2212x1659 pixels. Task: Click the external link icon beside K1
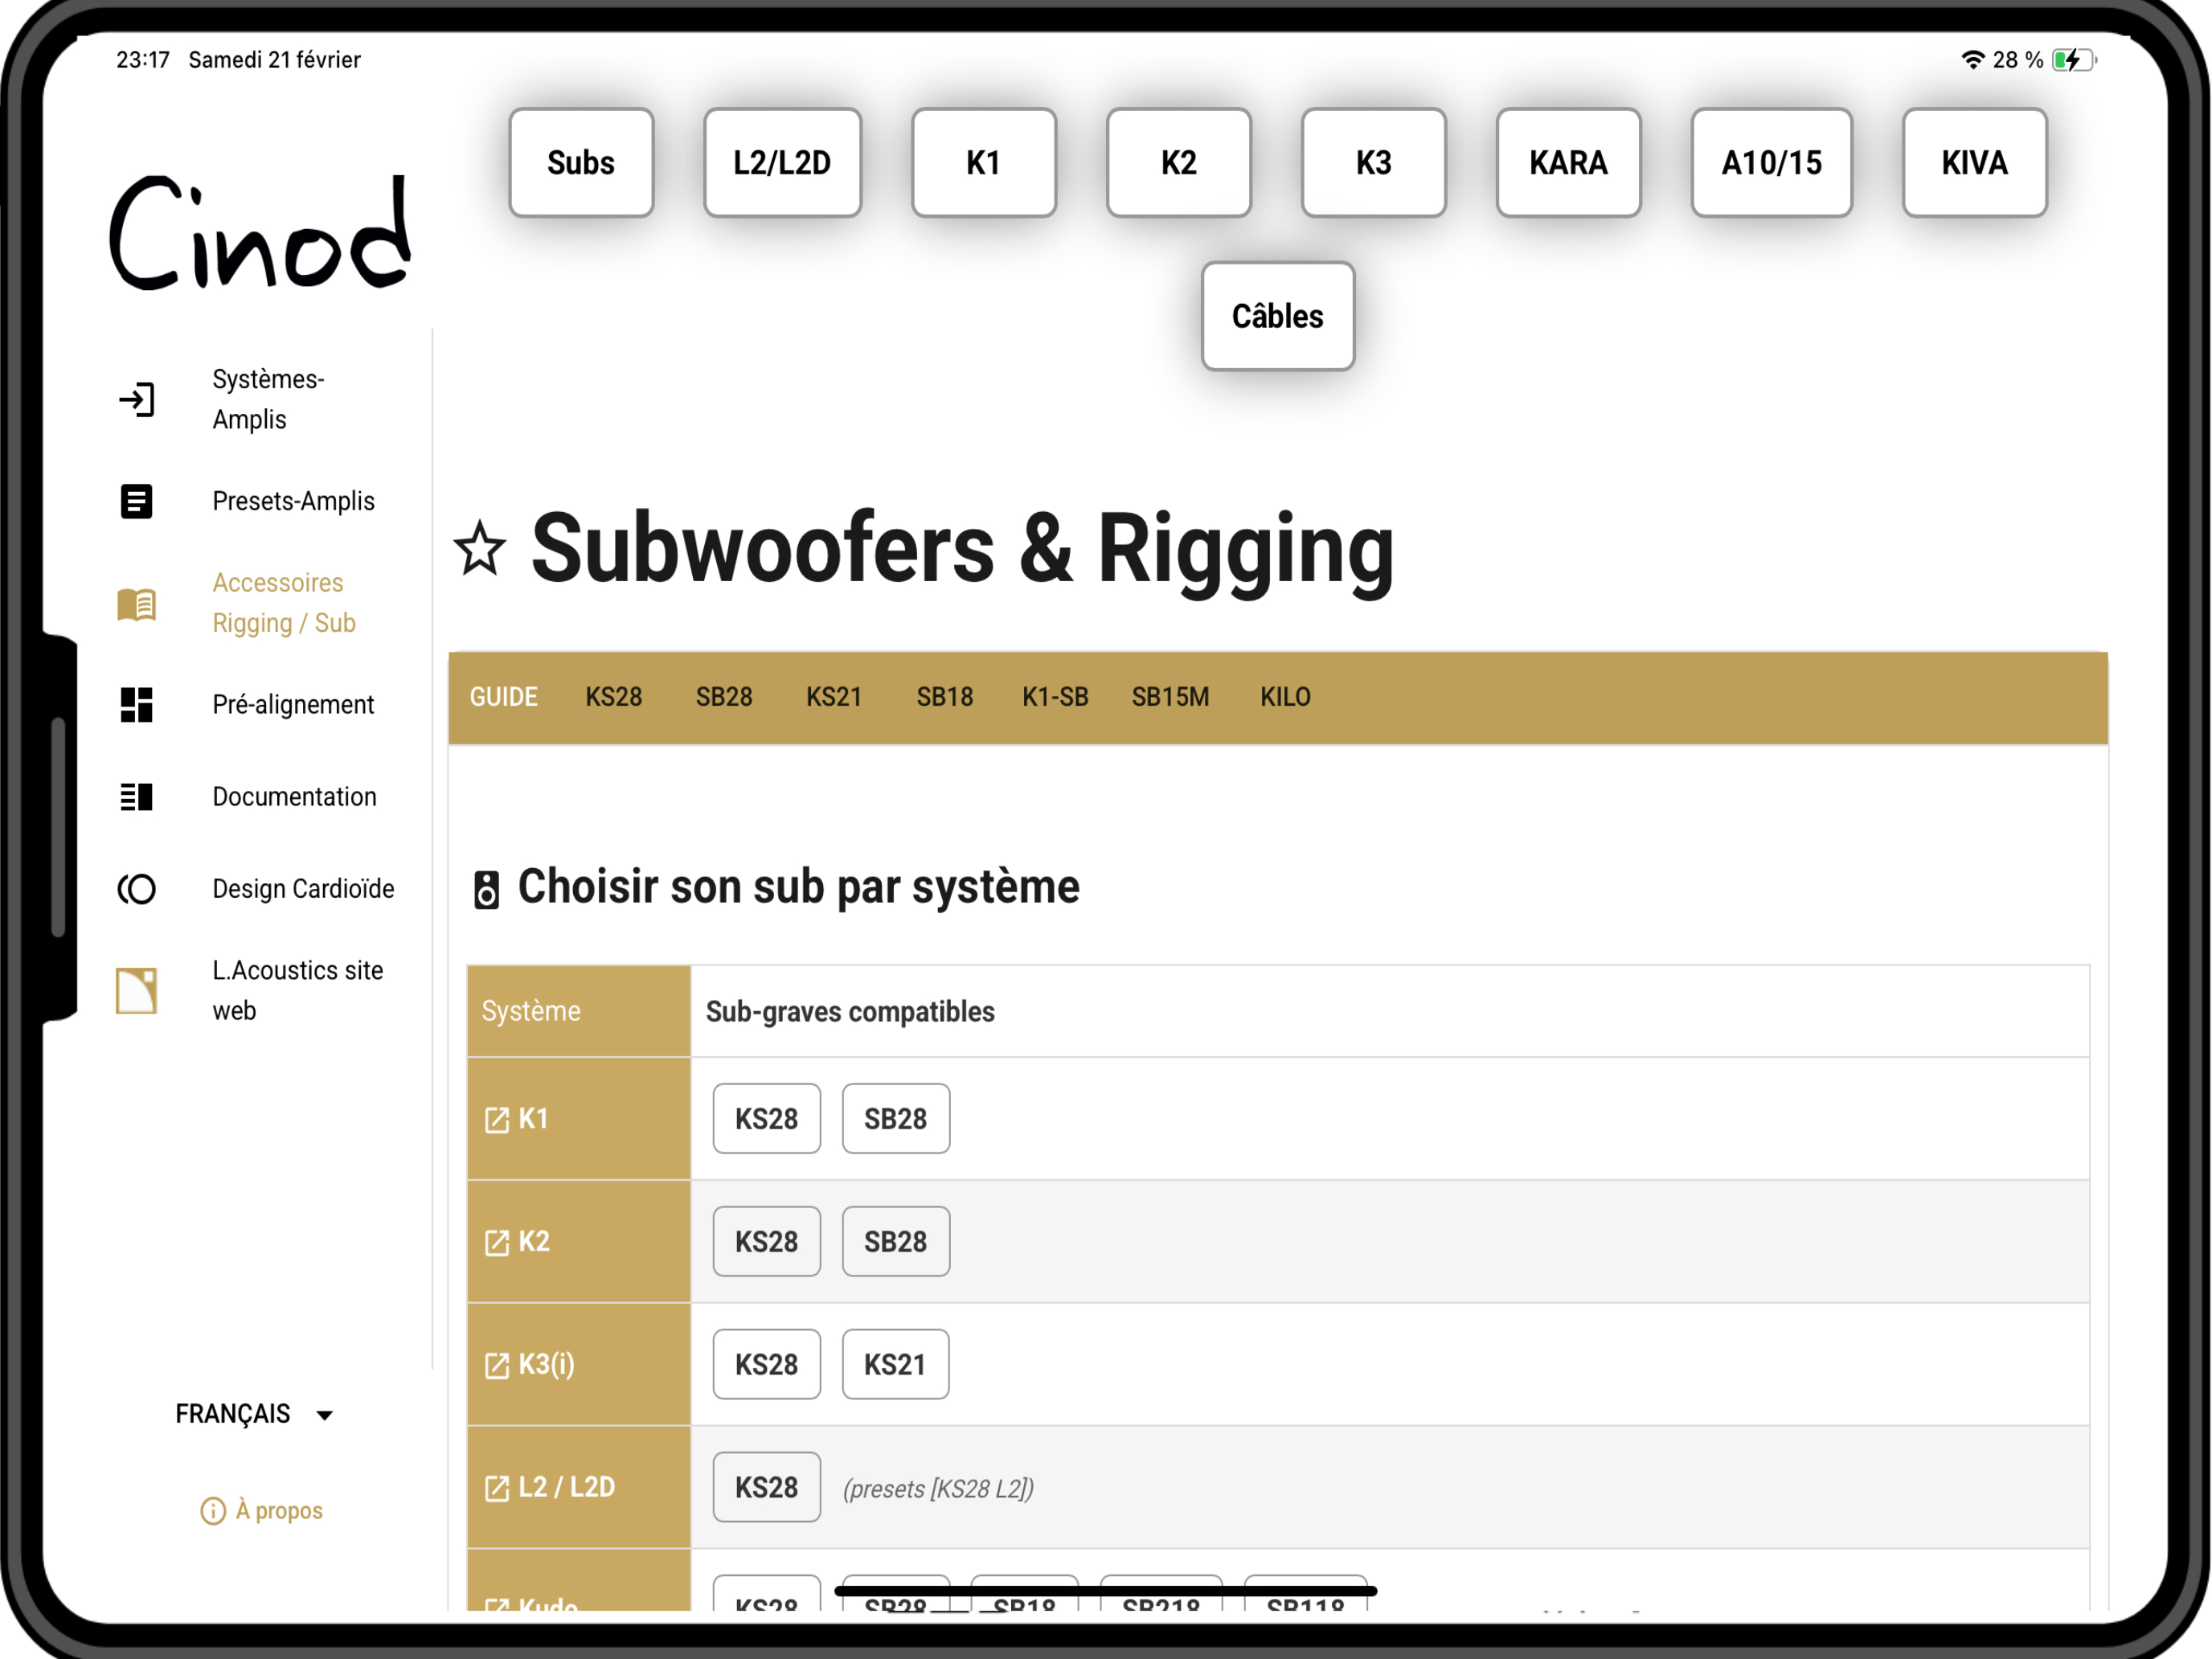point(497,1120)
